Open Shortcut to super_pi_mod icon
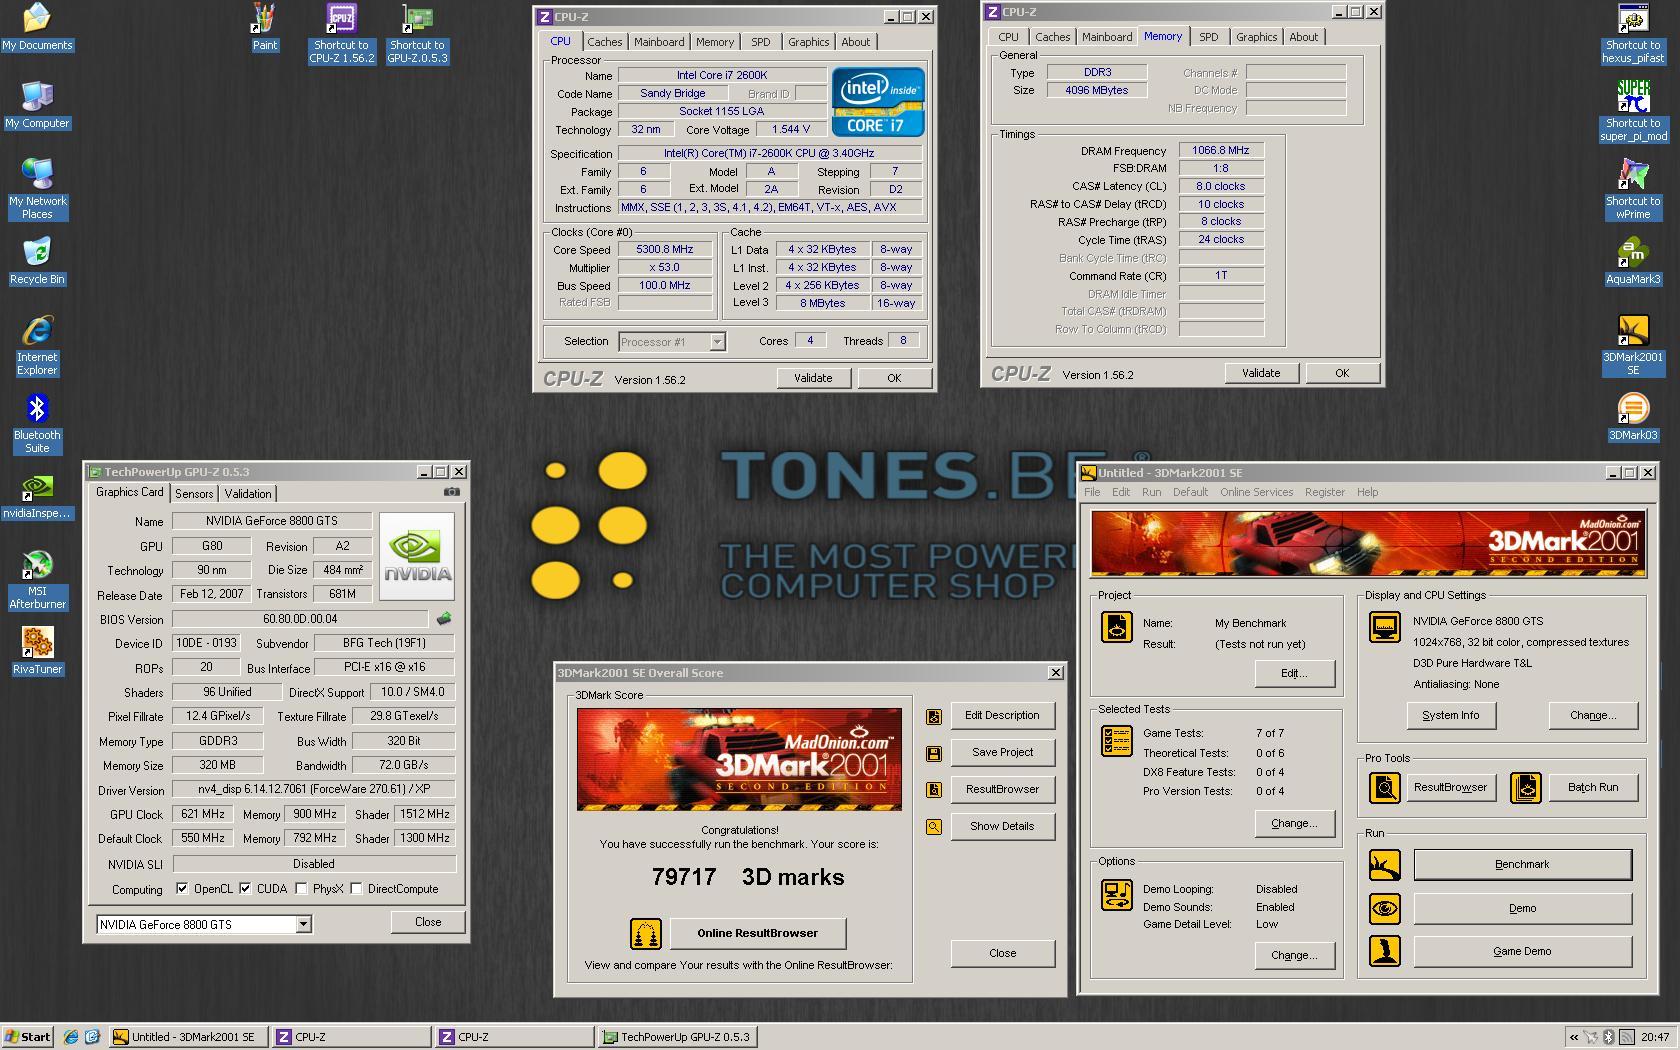 coord(1633,111)
